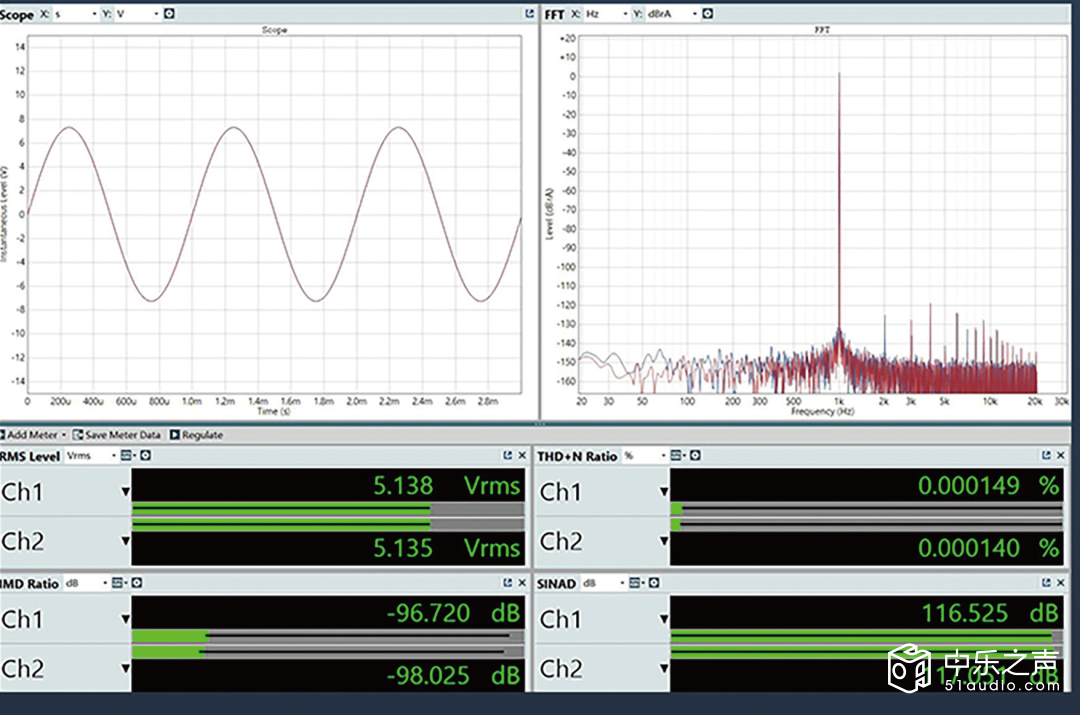Open Scope graph settings gear icon
Image resolution: width=1080 pixels, height=715 pixels.
pyautogui.click(x=169, y=14)
